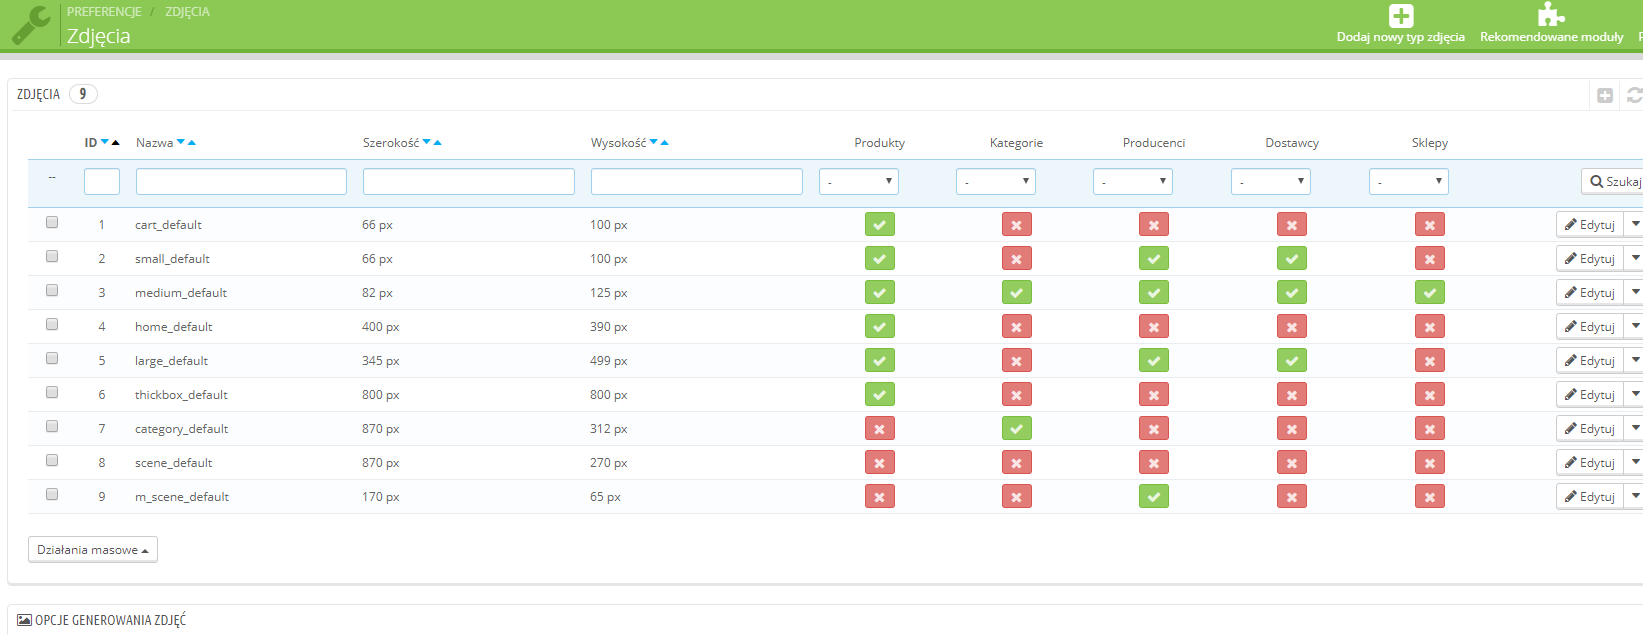Toggle Producenci status for large_default

1154,361
